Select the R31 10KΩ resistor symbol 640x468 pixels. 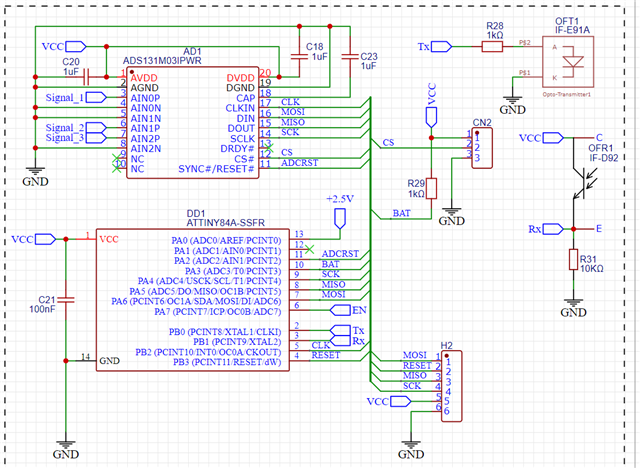573,260
